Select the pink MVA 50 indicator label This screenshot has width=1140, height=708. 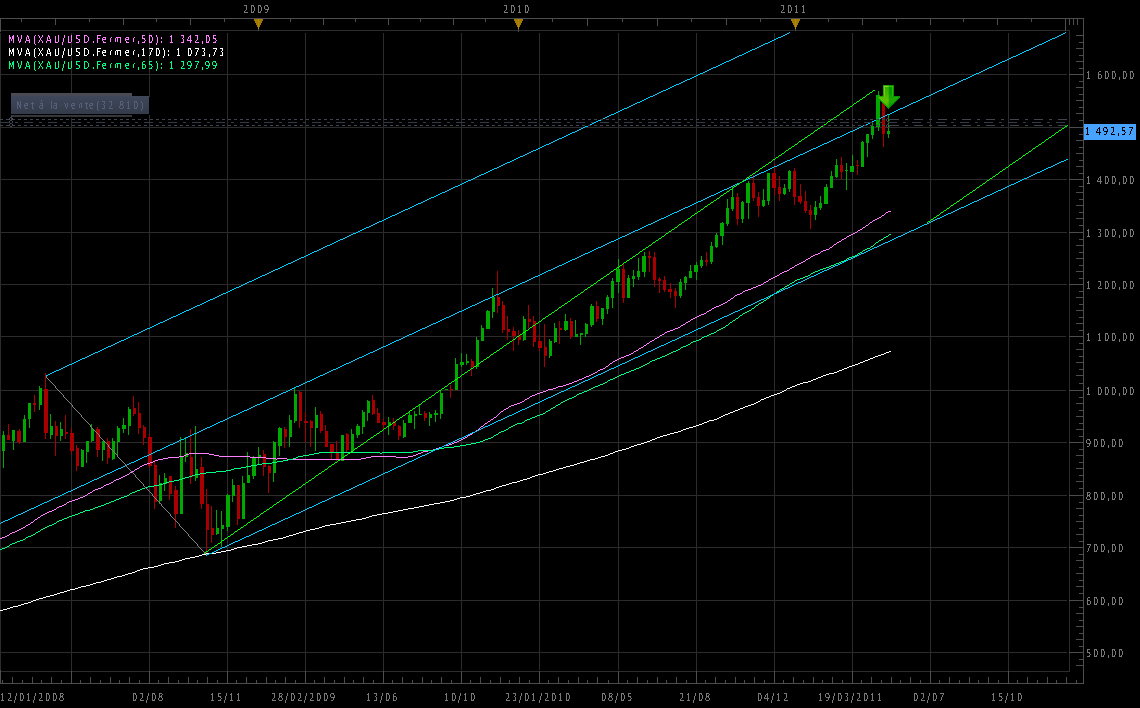[113, 39]
